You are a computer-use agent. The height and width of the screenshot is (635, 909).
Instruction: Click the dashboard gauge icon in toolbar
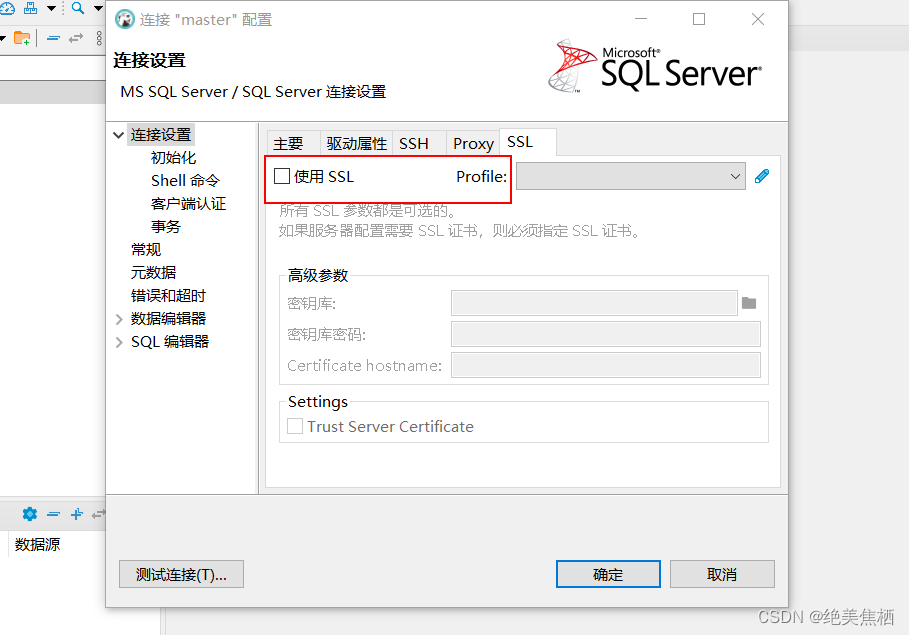tap(6, 8)
